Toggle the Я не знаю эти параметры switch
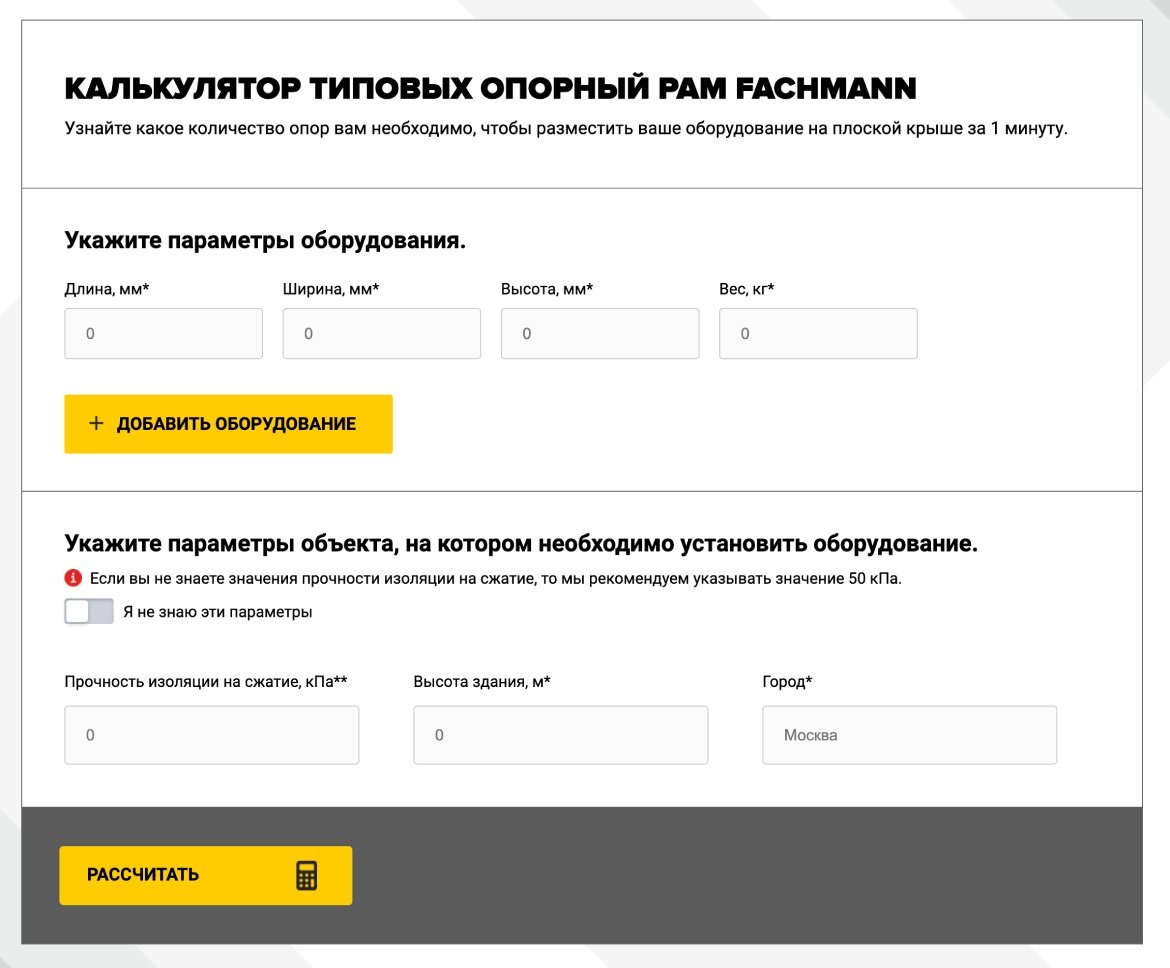This screenshot has width=1170, height=968. coord(89,611)
